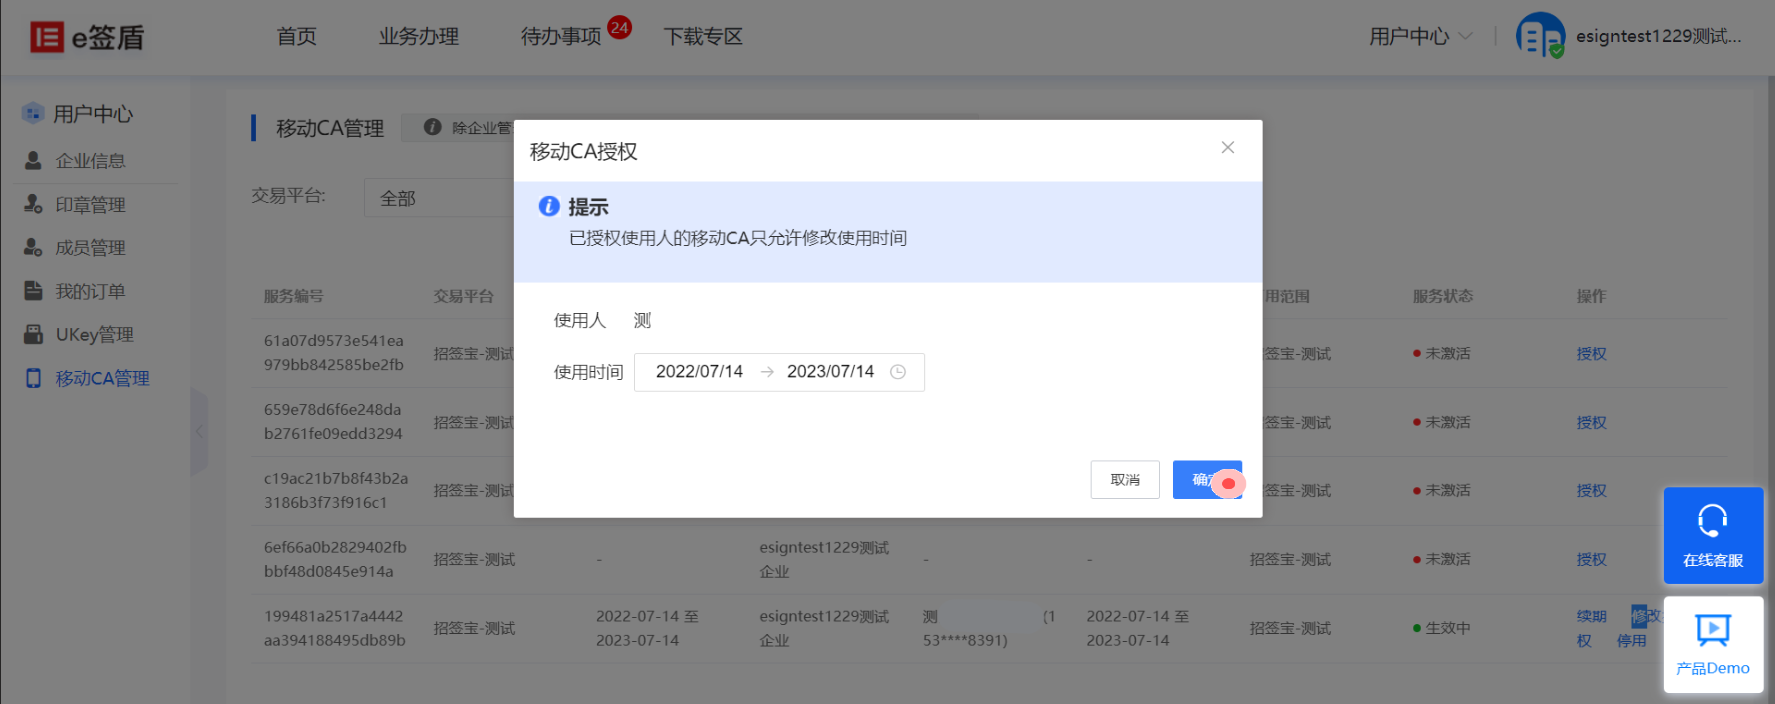
Task: Click the start date 2022/07/14
Action: (699, 372)
